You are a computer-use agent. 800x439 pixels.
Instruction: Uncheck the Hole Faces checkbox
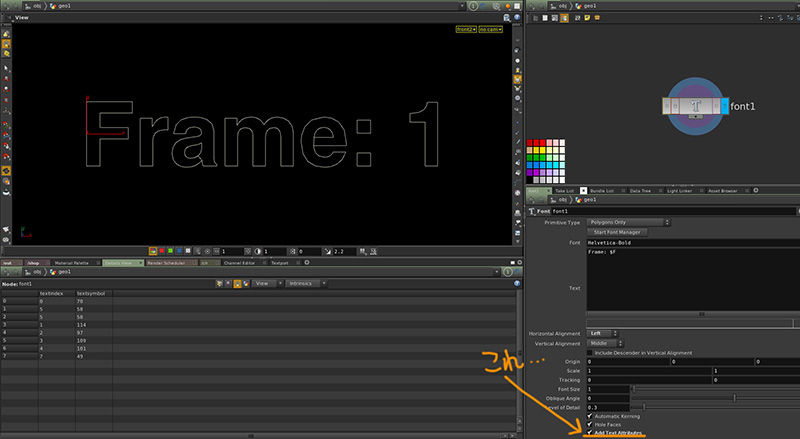[589, 425]
